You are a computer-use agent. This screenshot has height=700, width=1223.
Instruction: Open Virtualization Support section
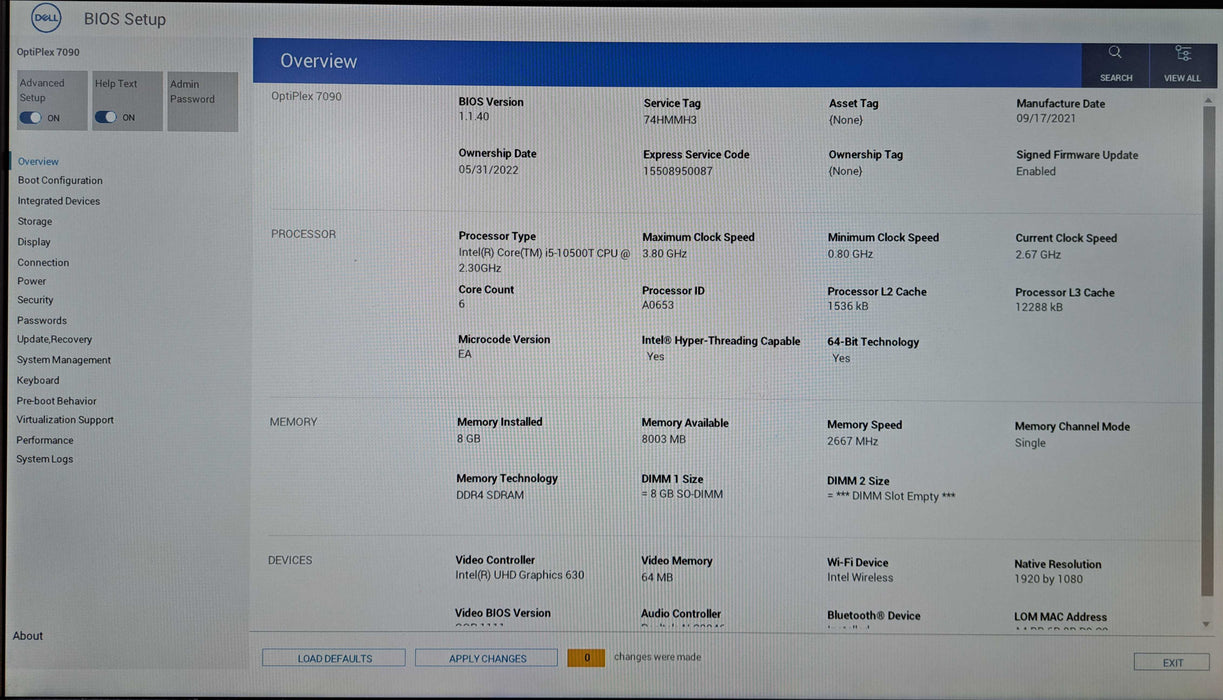65,420
